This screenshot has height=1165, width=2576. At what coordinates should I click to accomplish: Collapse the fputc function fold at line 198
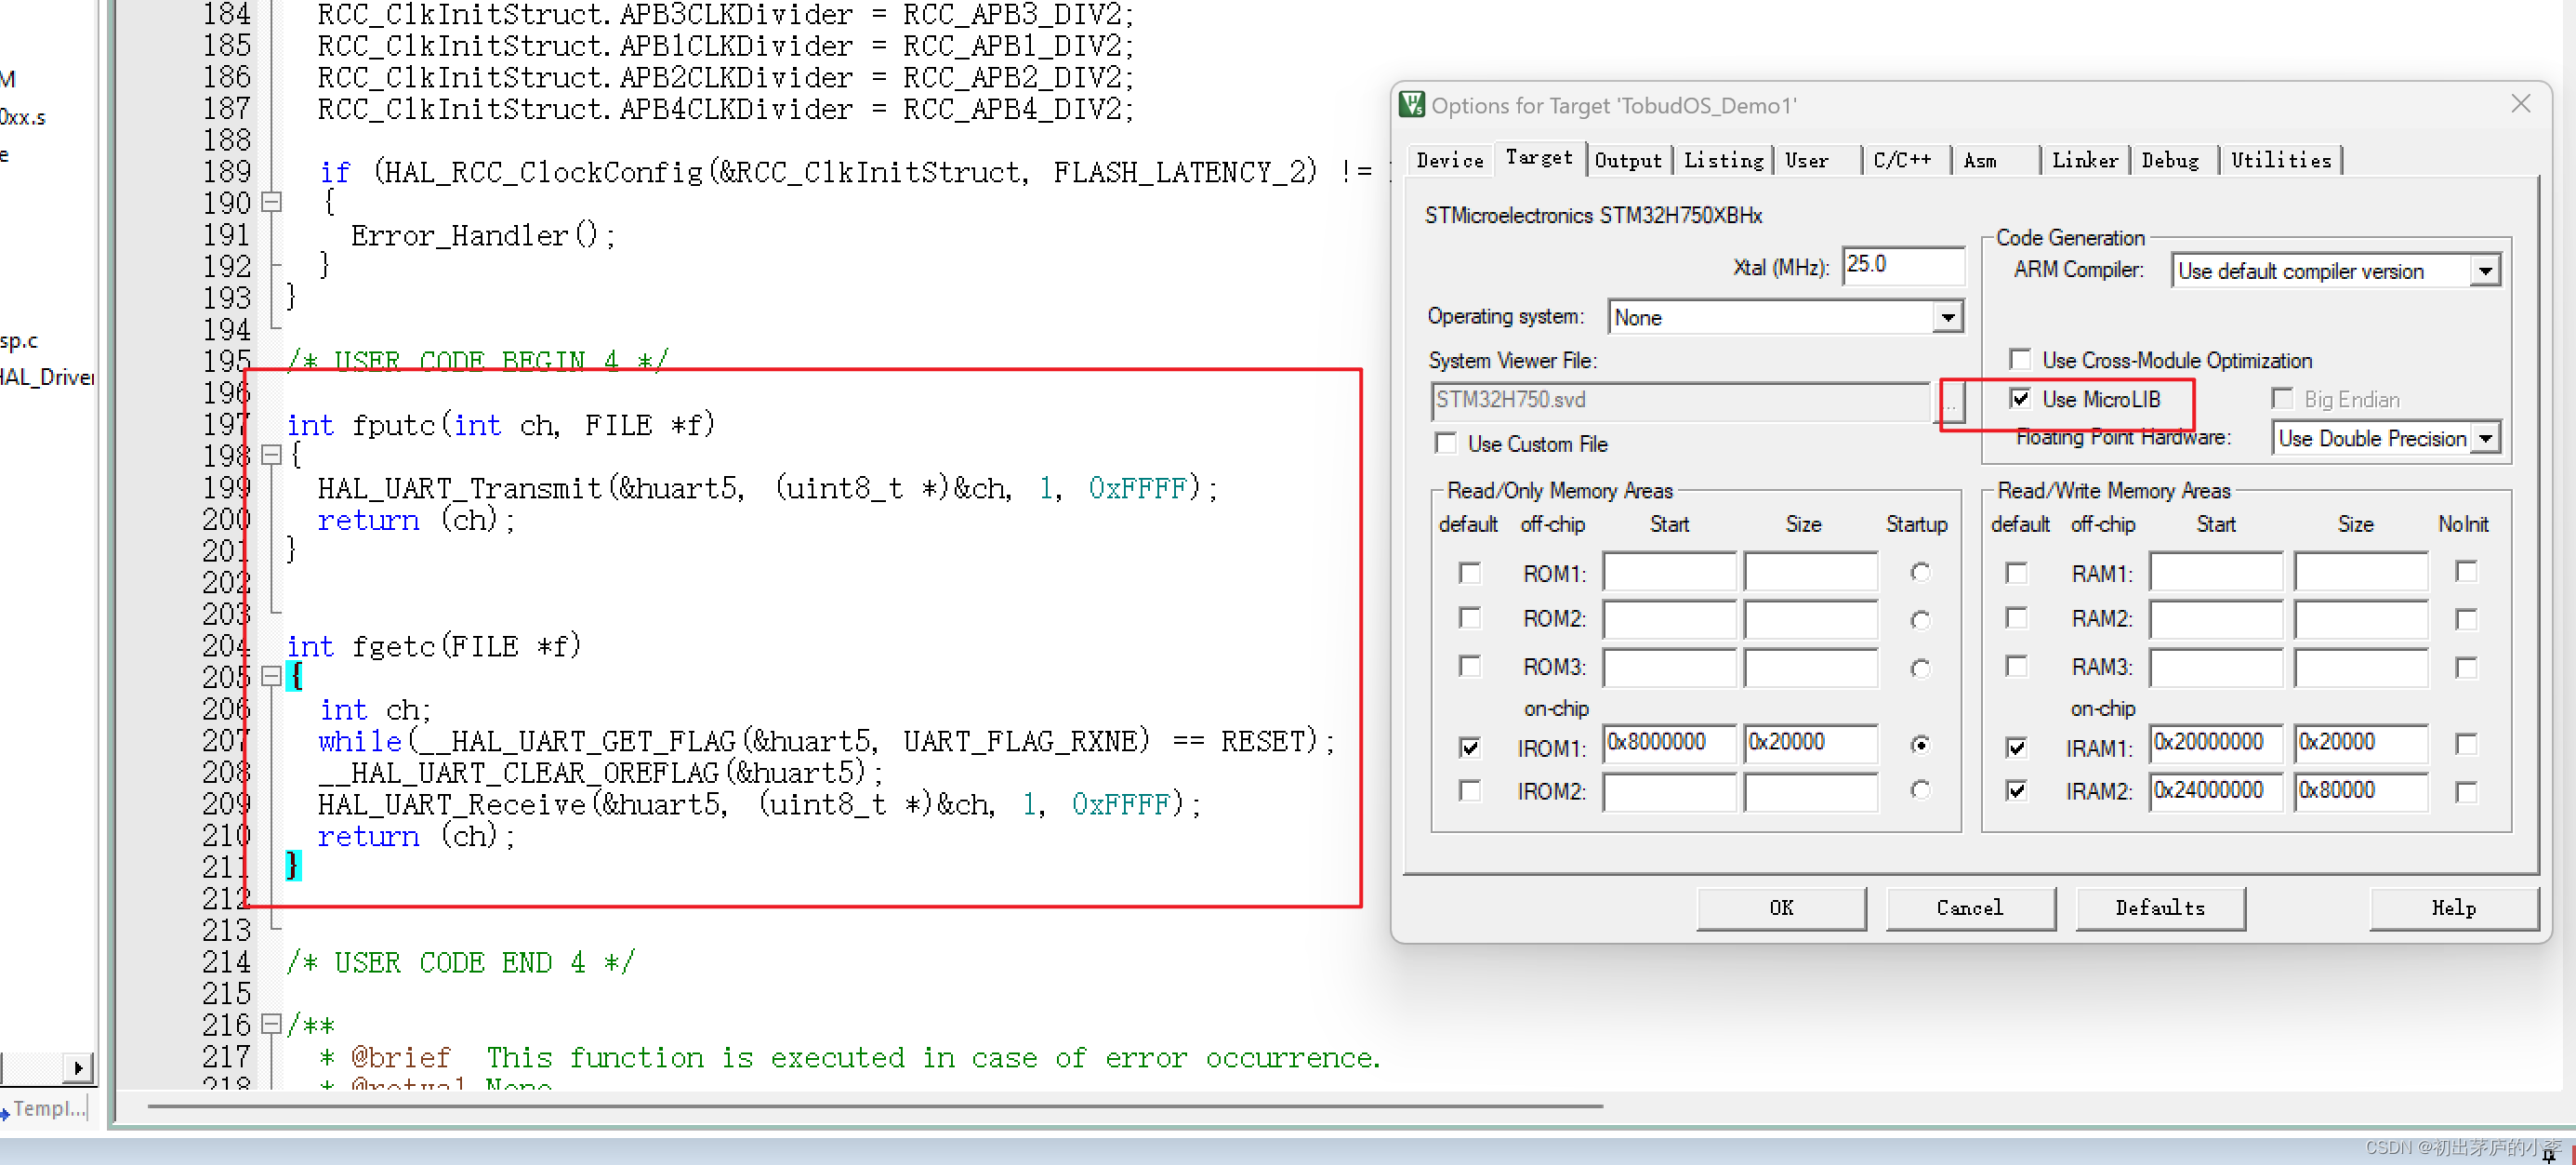(271, 455)
